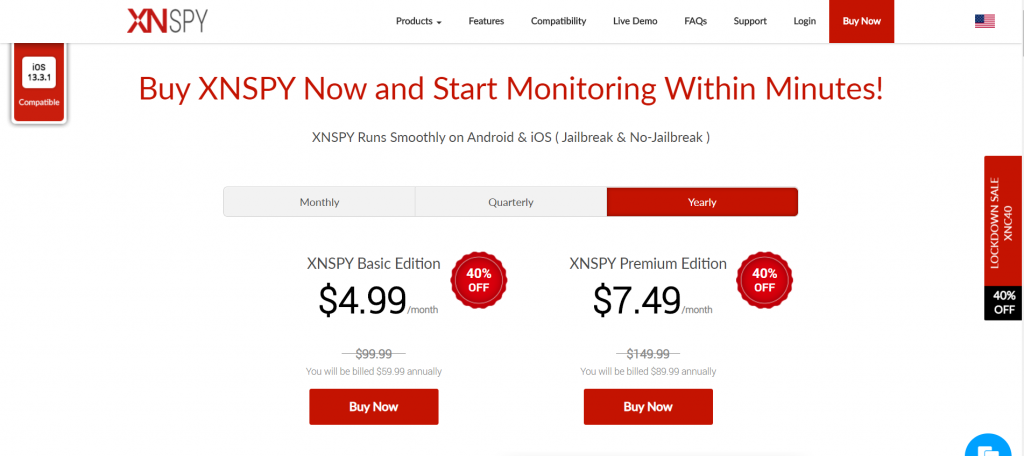Click the Basic Edition 40% OFF badge
Image resolution: width=1024 pixels, height=456 pixels.
(479, 280)
